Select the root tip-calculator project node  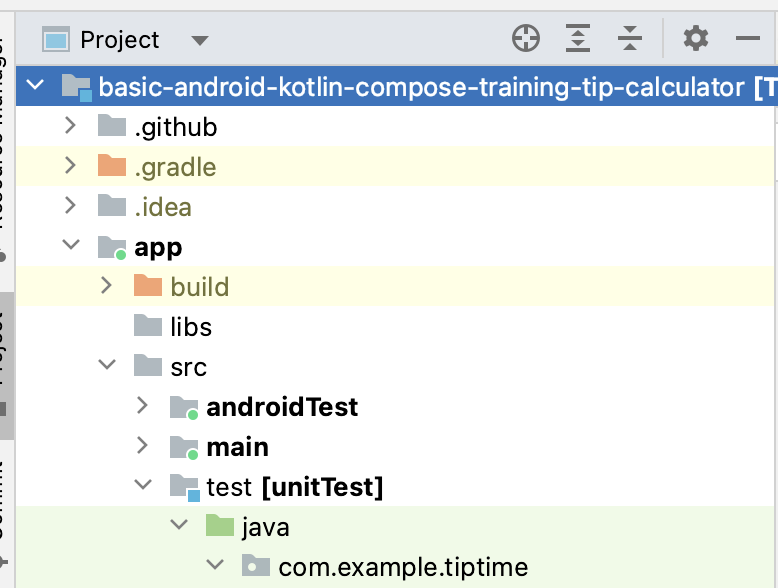pos(420,87)
